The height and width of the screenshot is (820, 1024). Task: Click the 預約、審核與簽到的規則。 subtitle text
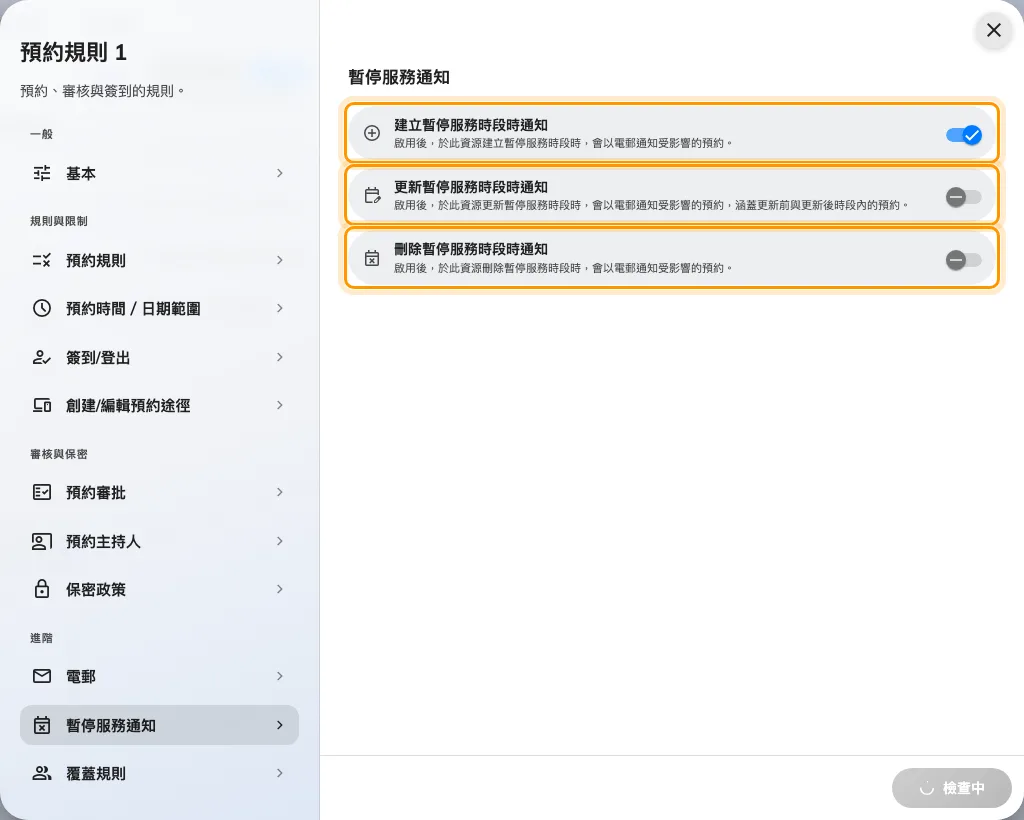tap(103, 91)
